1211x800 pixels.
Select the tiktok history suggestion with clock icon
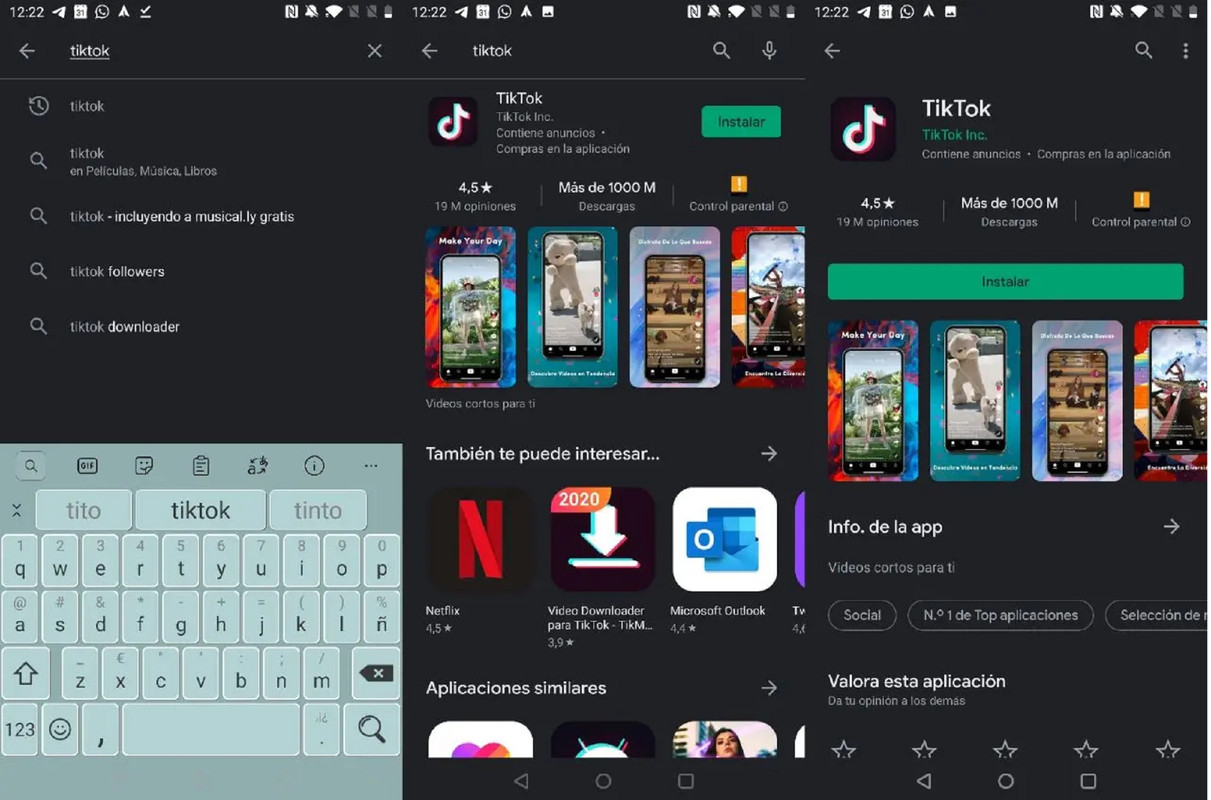(201, 106)
